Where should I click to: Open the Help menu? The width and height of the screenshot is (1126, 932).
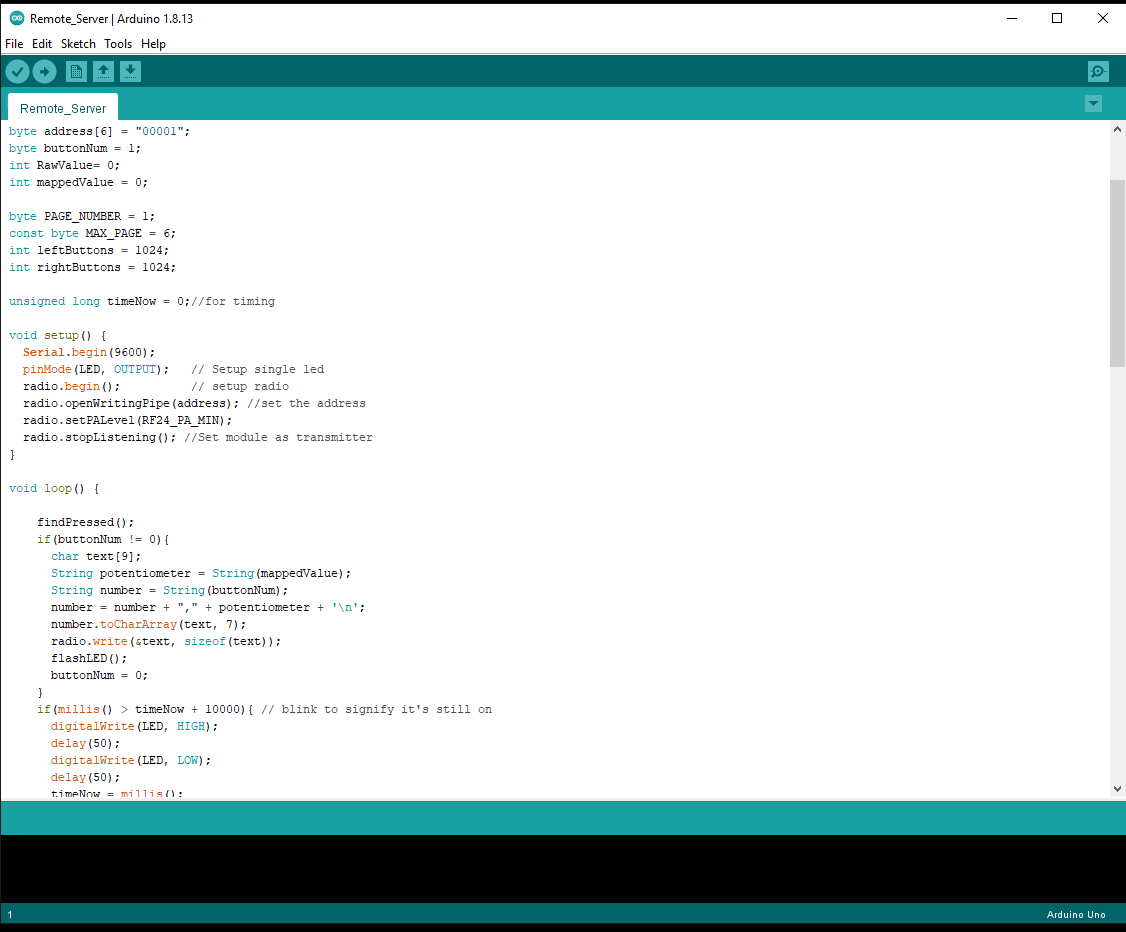[x=153, y=43]
